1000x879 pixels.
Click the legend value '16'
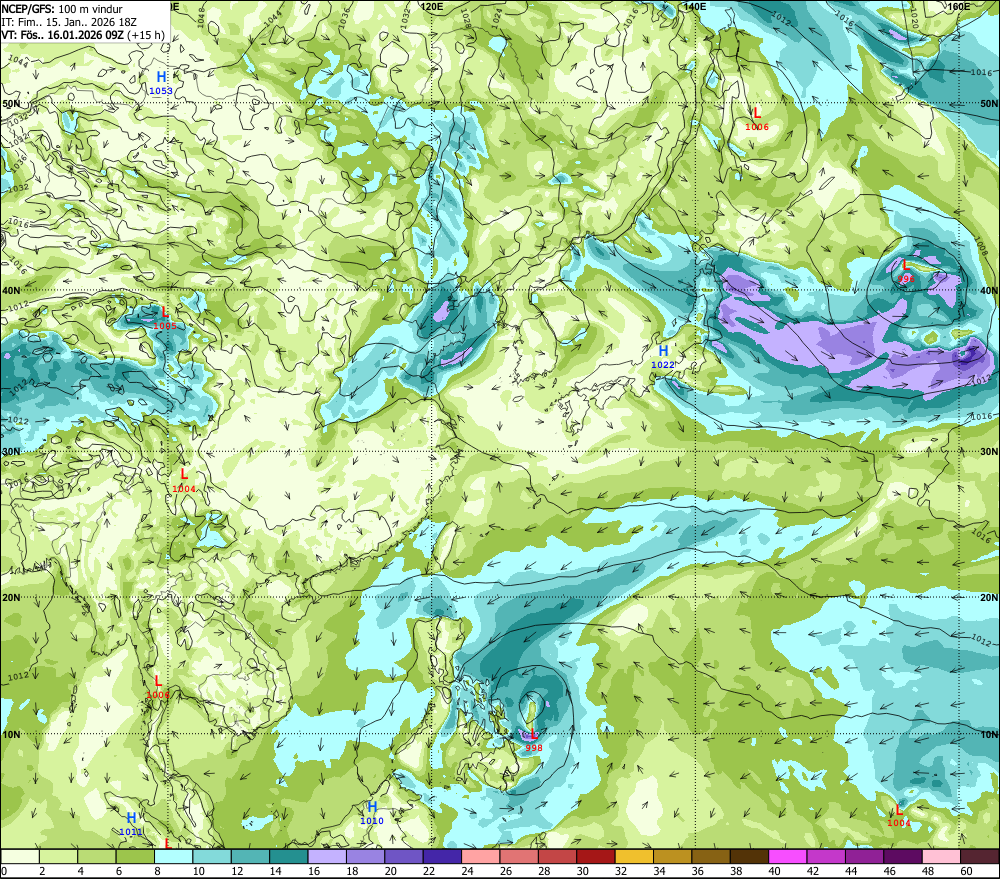pos(313,871)
